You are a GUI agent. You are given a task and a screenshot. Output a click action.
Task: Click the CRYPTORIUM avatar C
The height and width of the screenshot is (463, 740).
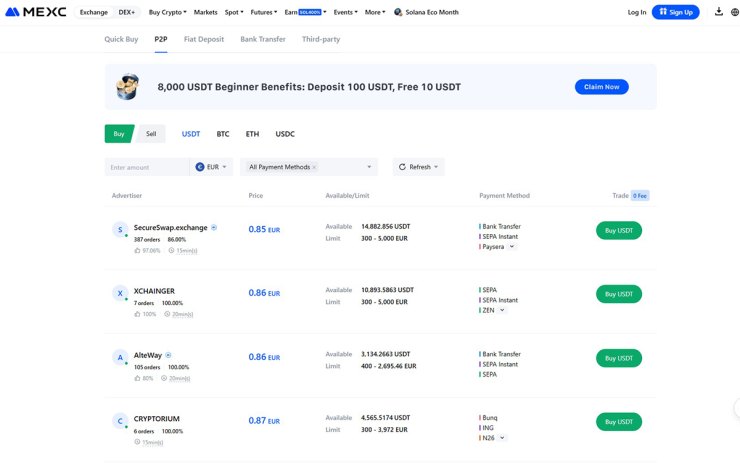click(x=120, y=421)
